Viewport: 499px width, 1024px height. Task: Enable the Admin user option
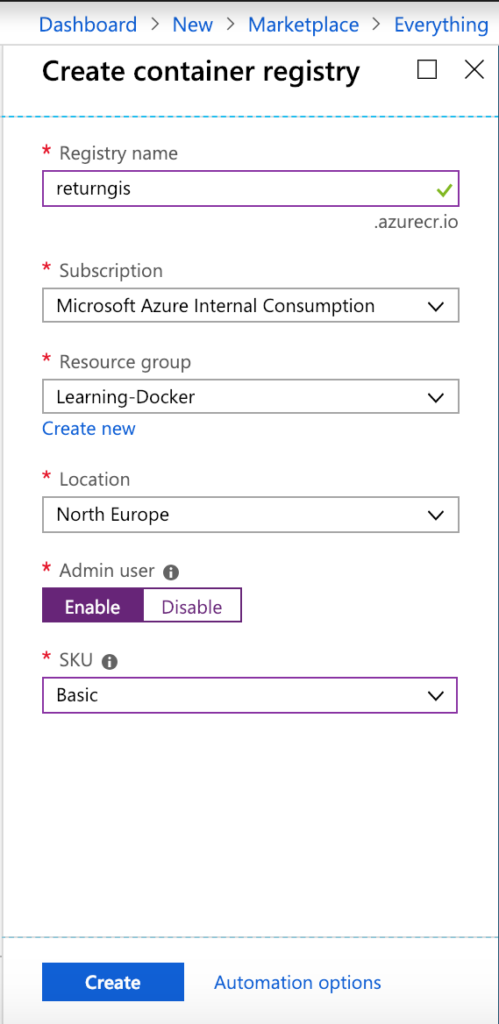(x=92, y=605)
